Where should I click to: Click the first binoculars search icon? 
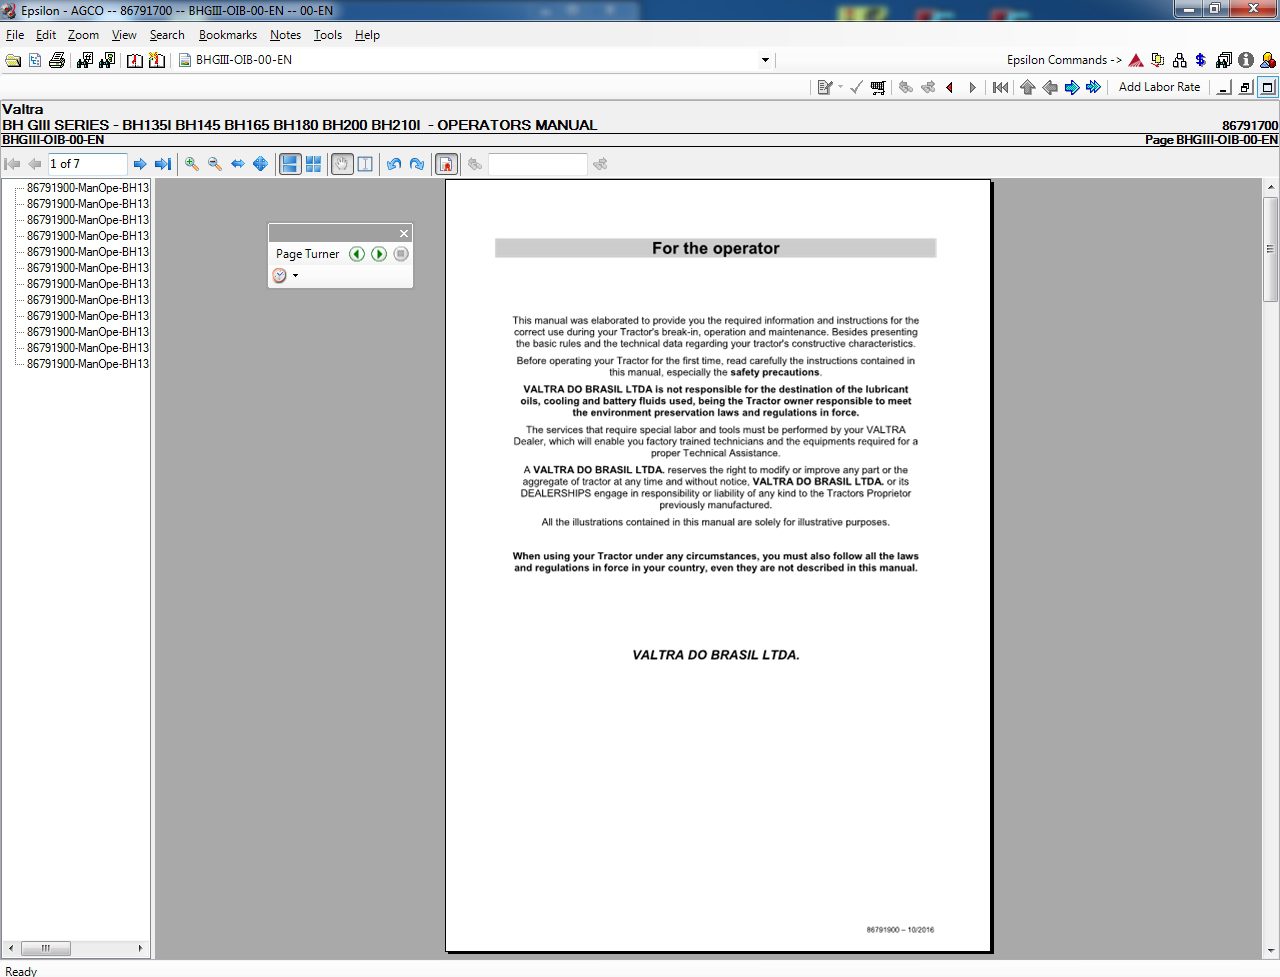point(85,60)
